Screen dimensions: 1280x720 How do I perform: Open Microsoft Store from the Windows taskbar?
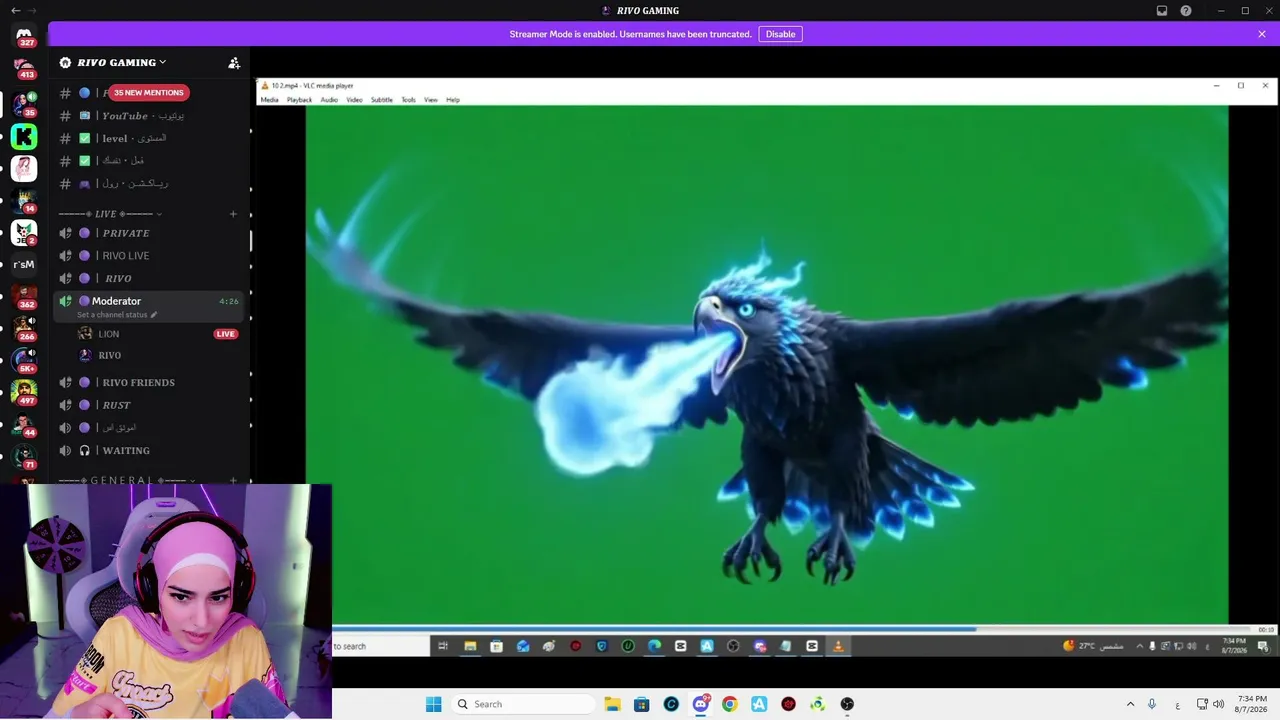642,704
